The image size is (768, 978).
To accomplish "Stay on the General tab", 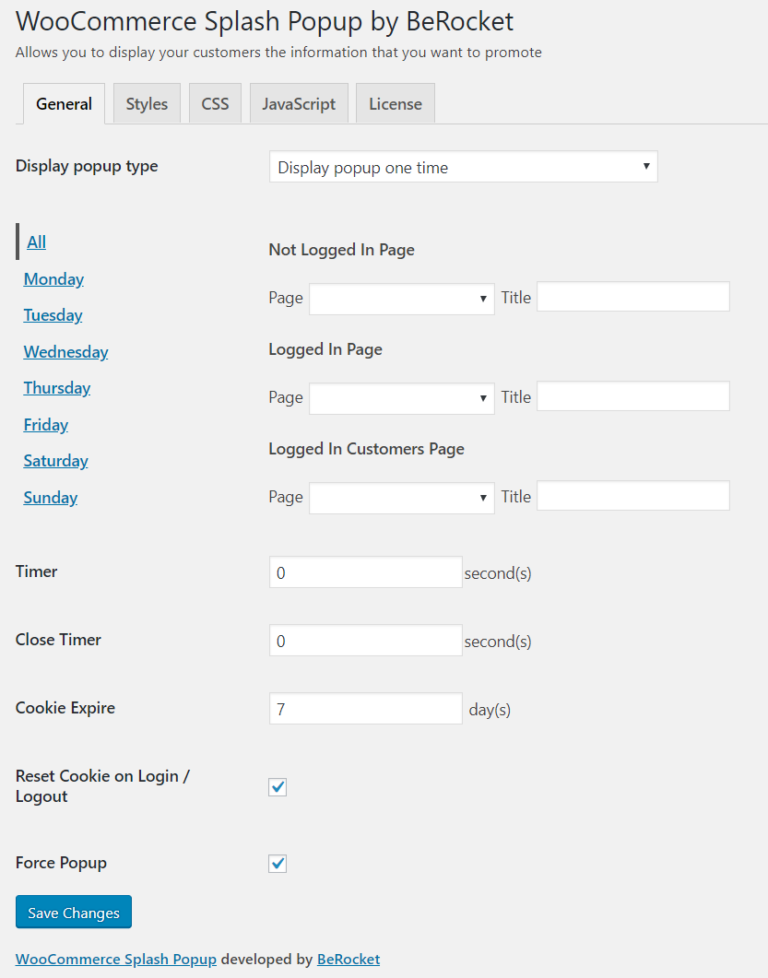I will coord(63,103).
